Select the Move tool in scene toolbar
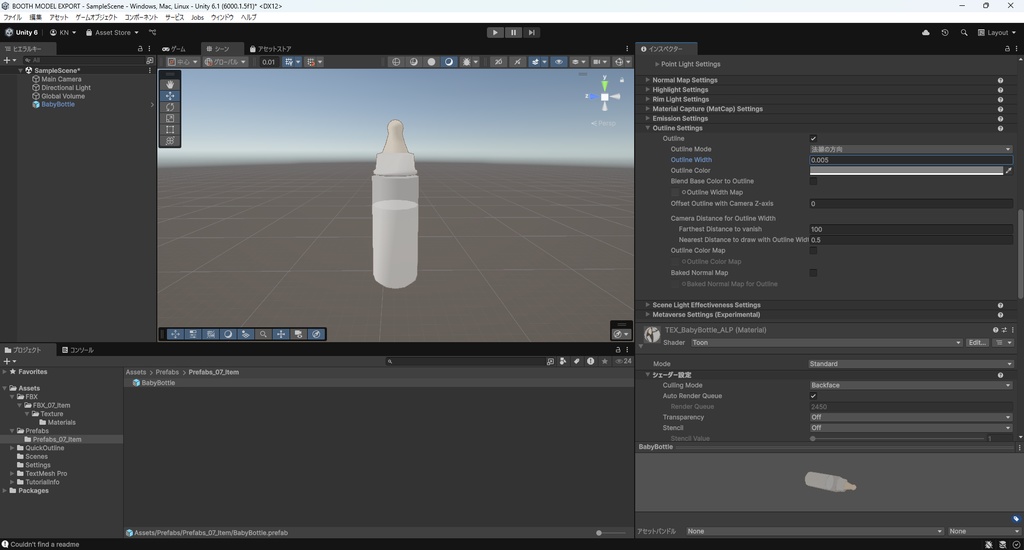This screenshot has width=1024, height=550. 170,95
